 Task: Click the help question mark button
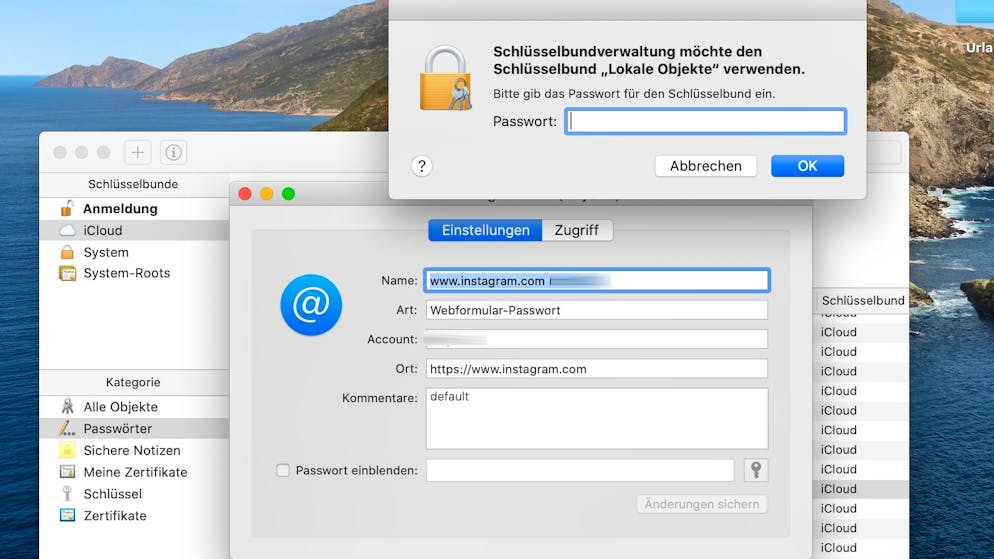[422, 166]
